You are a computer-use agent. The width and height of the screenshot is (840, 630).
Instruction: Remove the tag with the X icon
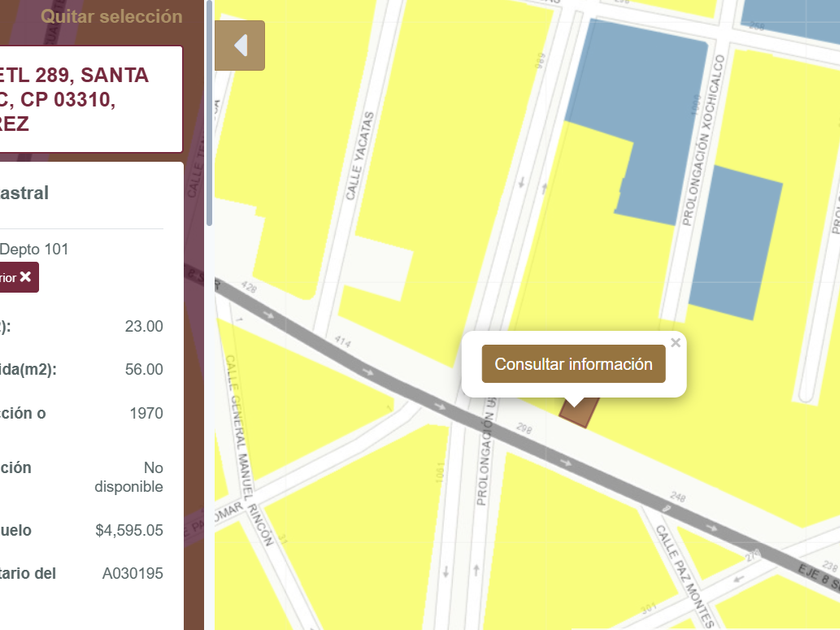(x=25, y=277)
